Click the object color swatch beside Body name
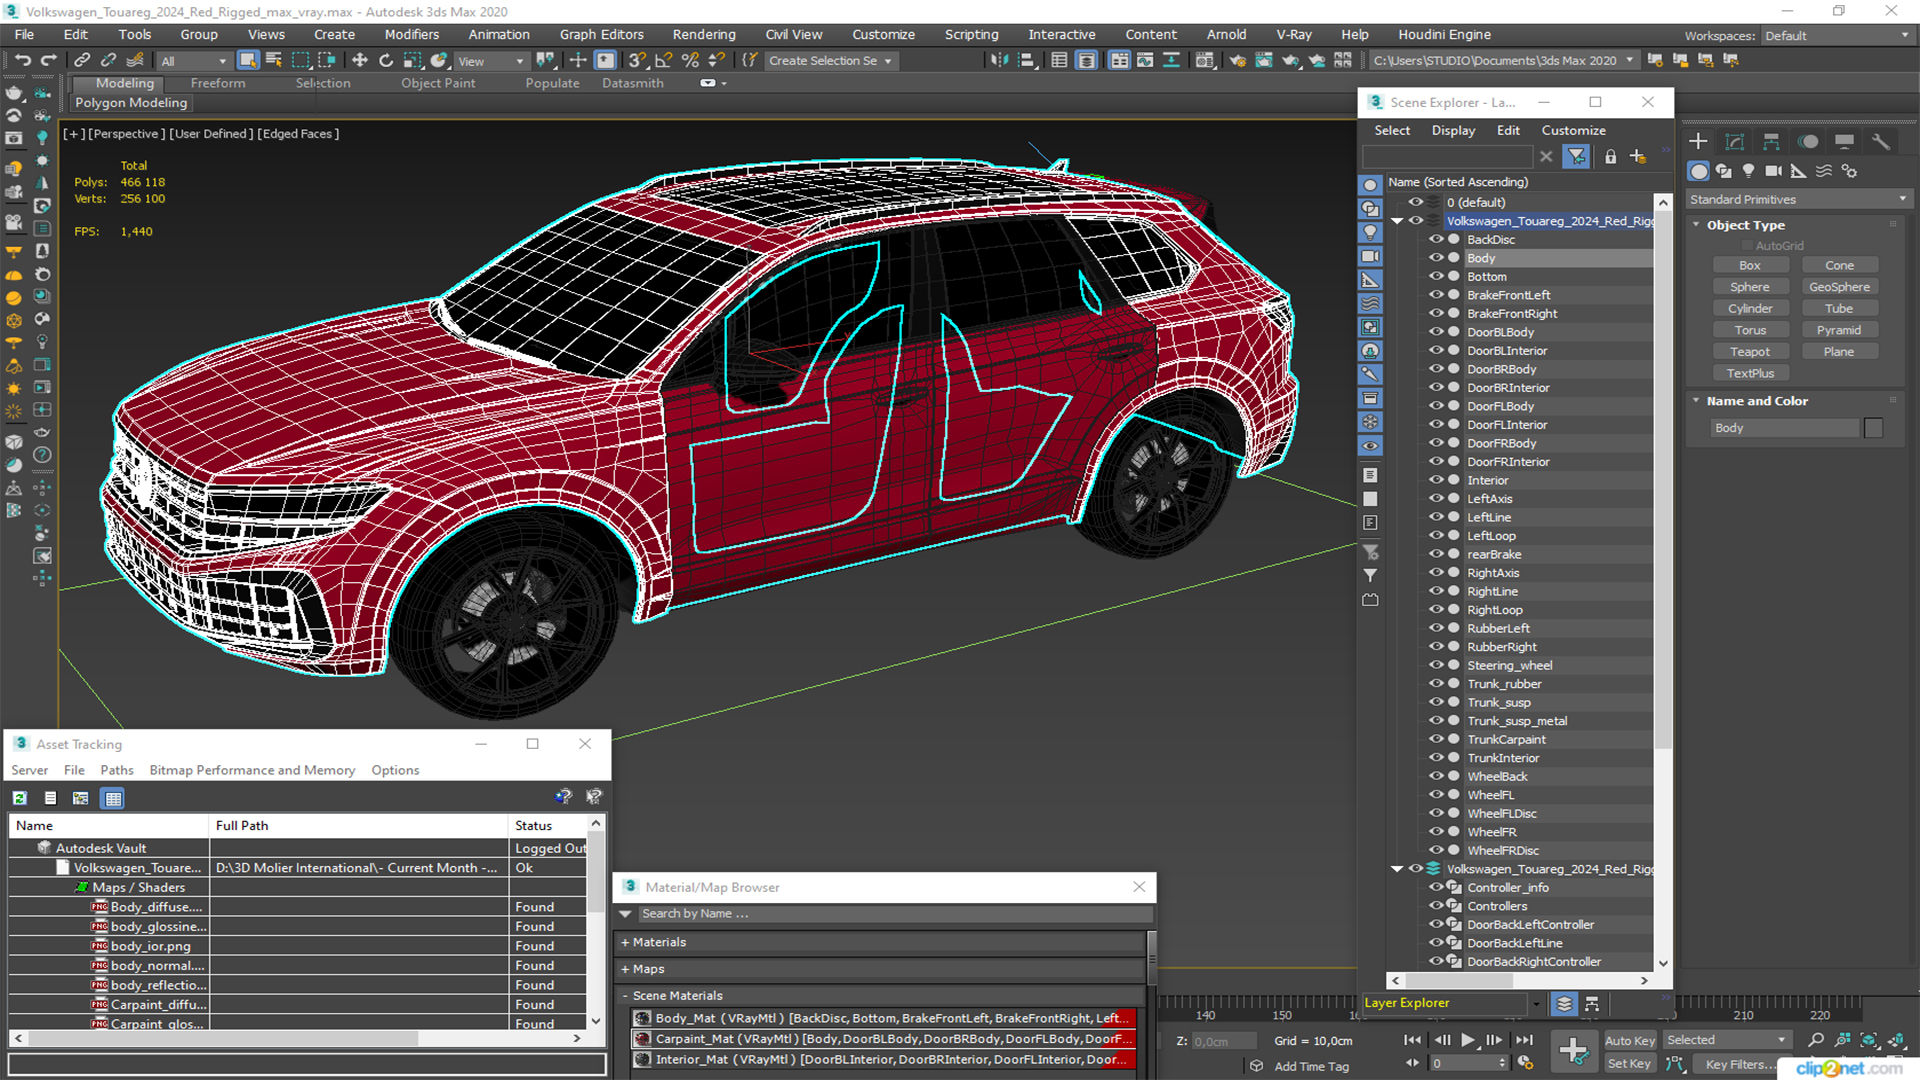This screenshot has height=1080, width=1920. 1873,428
